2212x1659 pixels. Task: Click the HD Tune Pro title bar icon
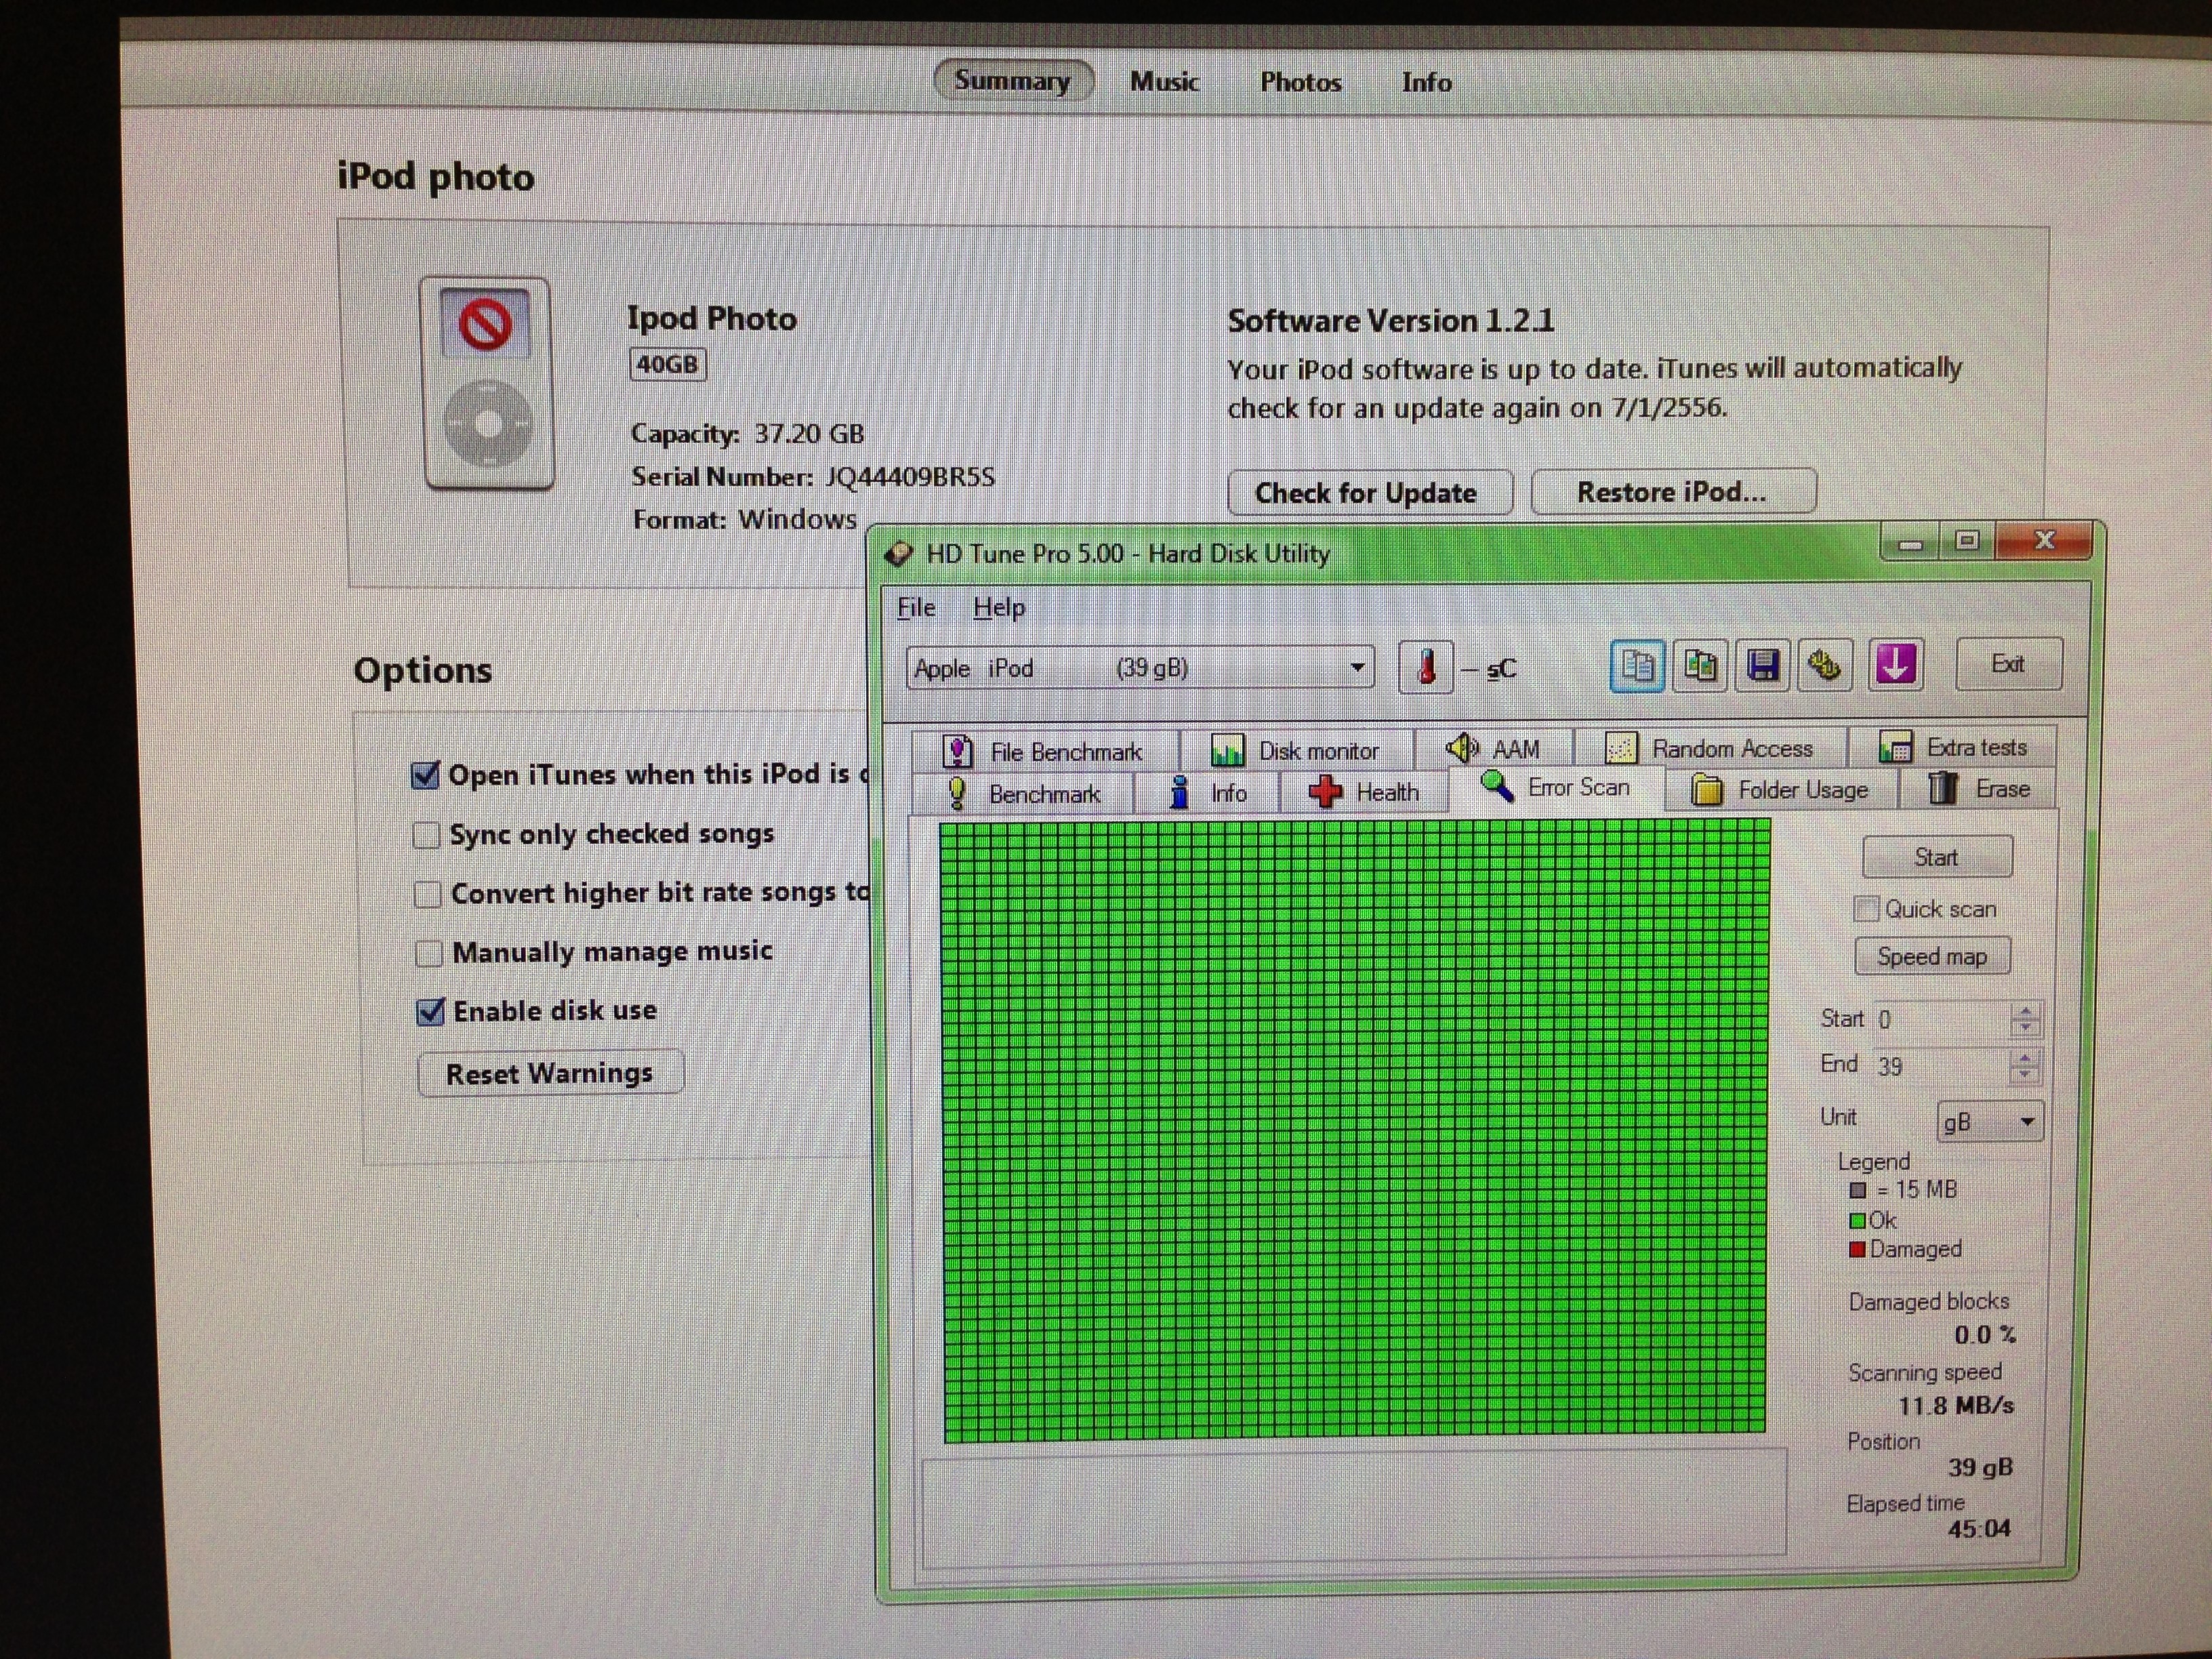pos(900,553)
